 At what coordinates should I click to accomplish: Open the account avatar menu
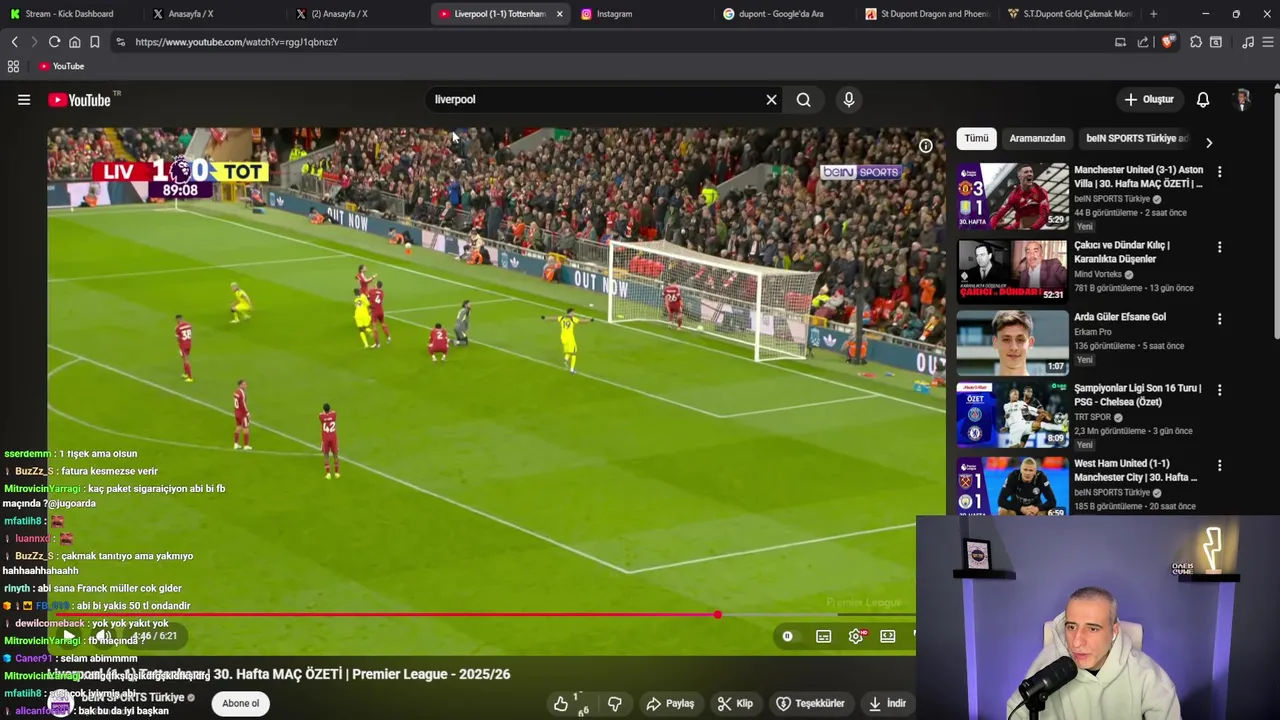coord(1242,100)
